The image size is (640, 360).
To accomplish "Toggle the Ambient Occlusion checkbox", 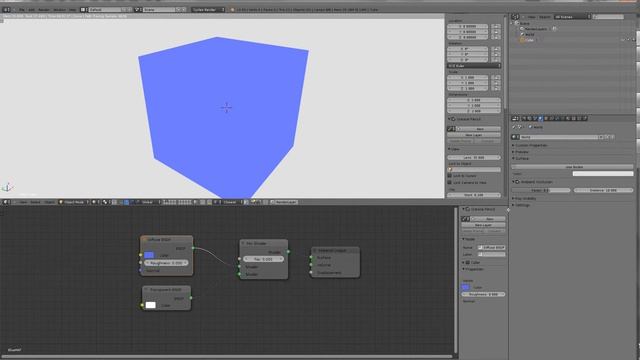I will [518, 182].
